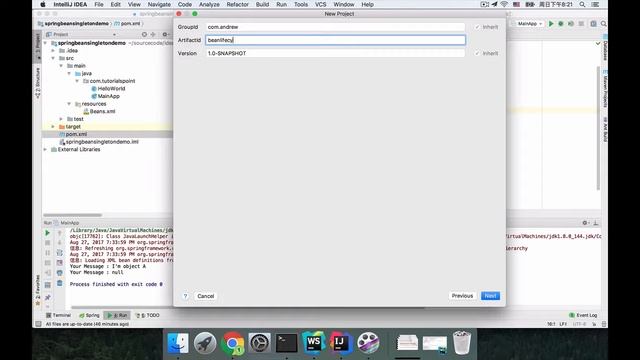
Task: Select HelloWorld class in project tree
Action: [x=108, y=89]
